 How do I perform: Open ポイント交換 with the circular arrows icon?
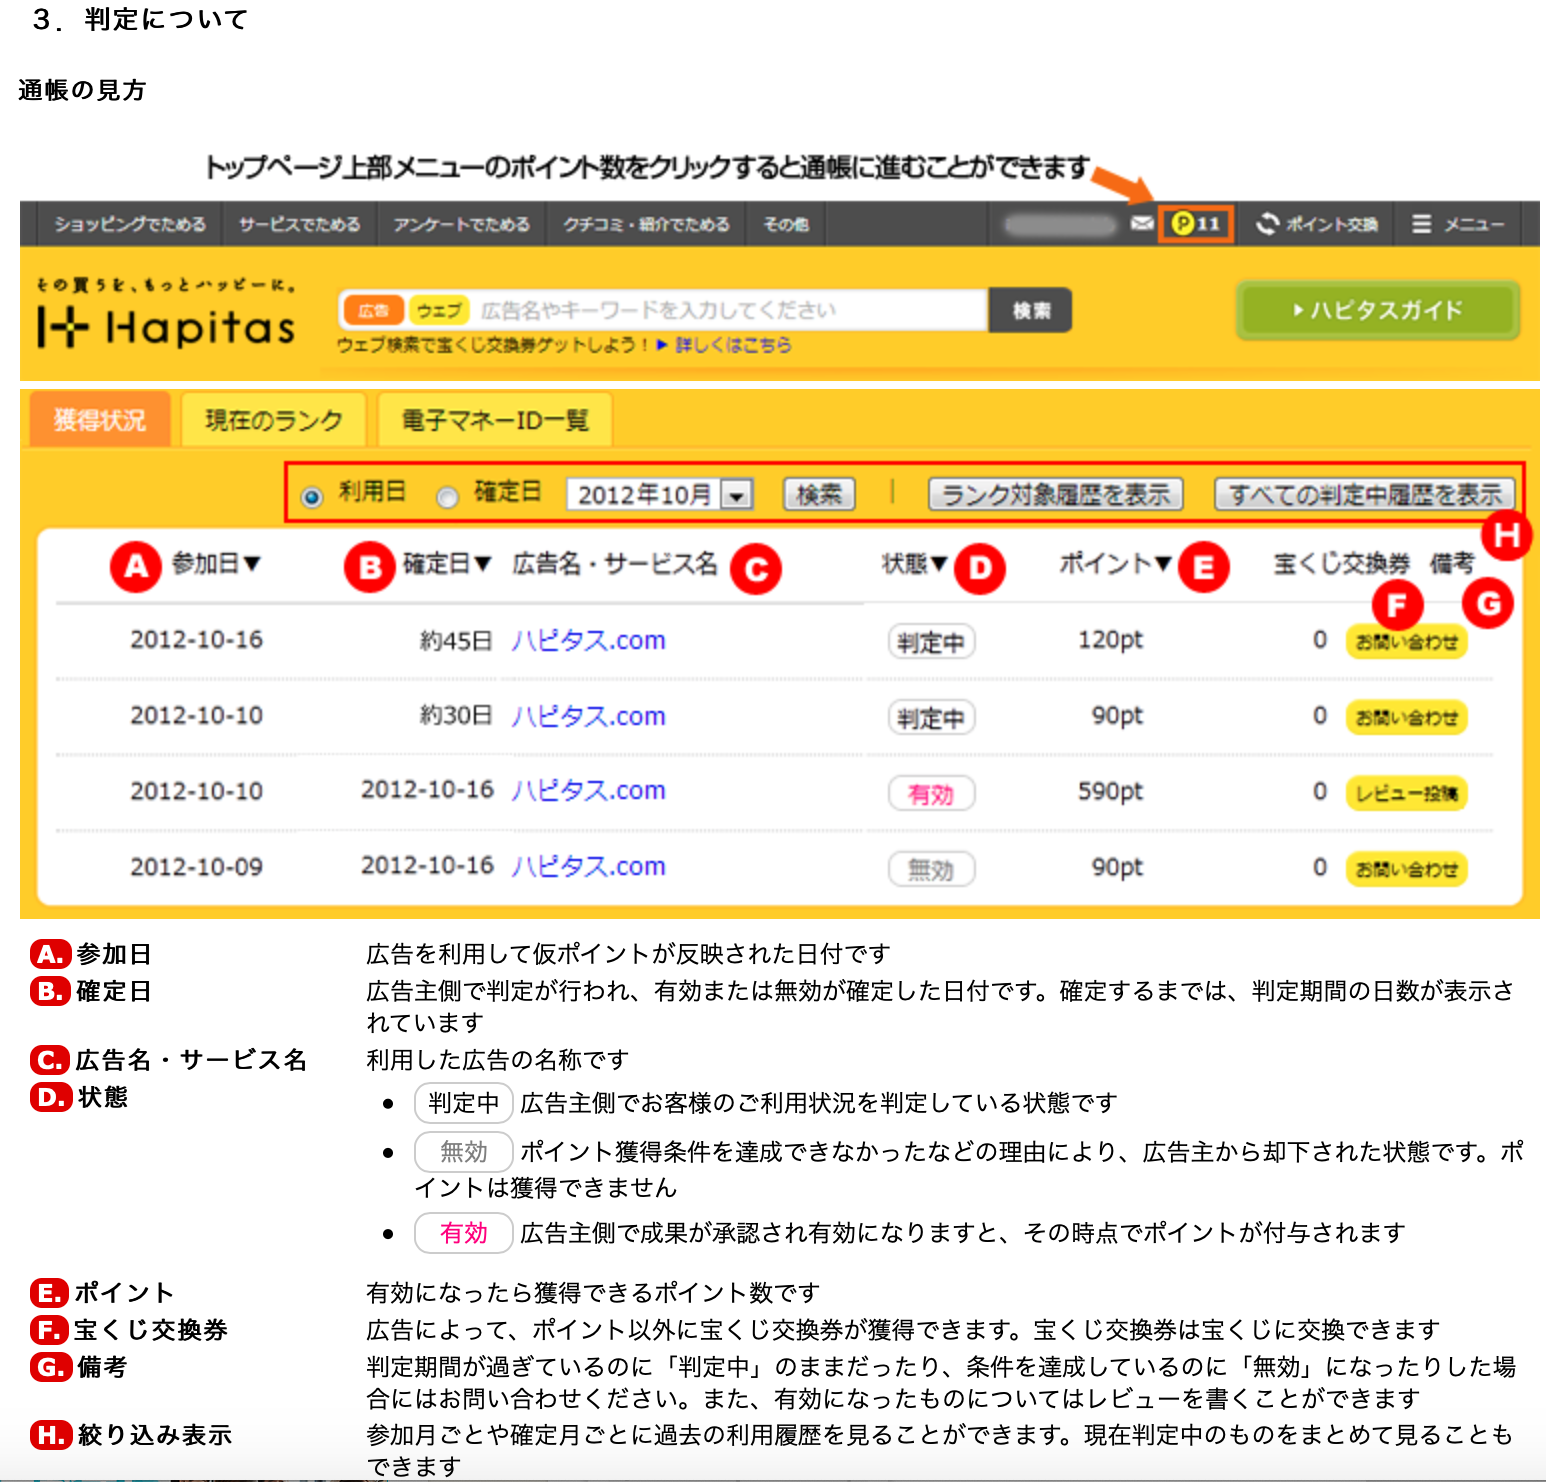(x=1317, y=224)
